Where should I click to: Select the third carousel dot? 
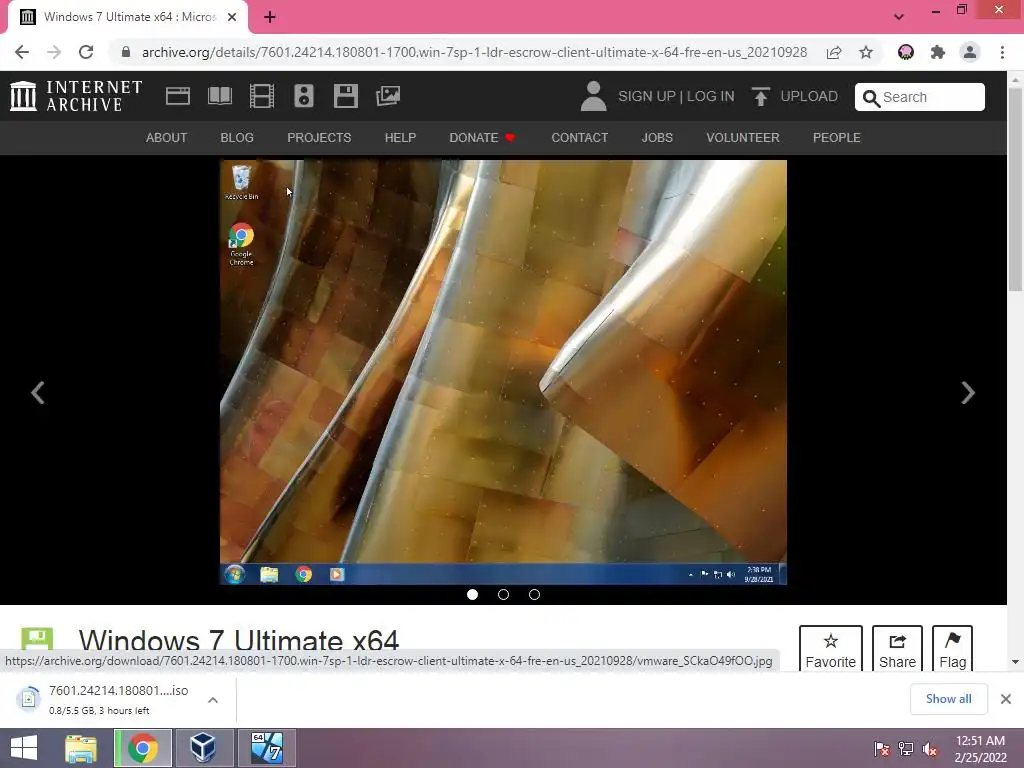click(534, 594)
